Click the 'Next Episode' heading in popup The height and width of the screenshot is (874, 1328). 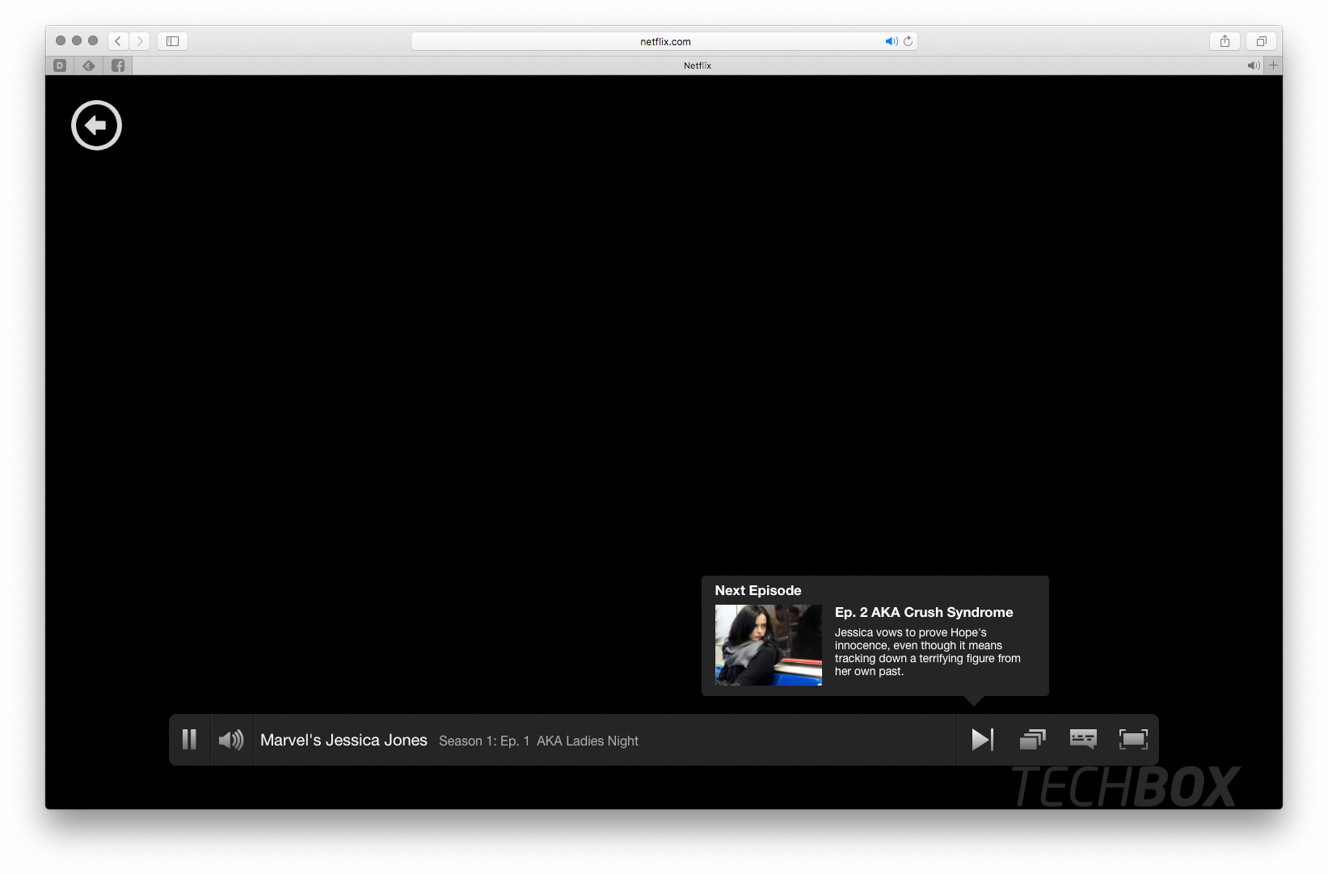click(758, 590)
